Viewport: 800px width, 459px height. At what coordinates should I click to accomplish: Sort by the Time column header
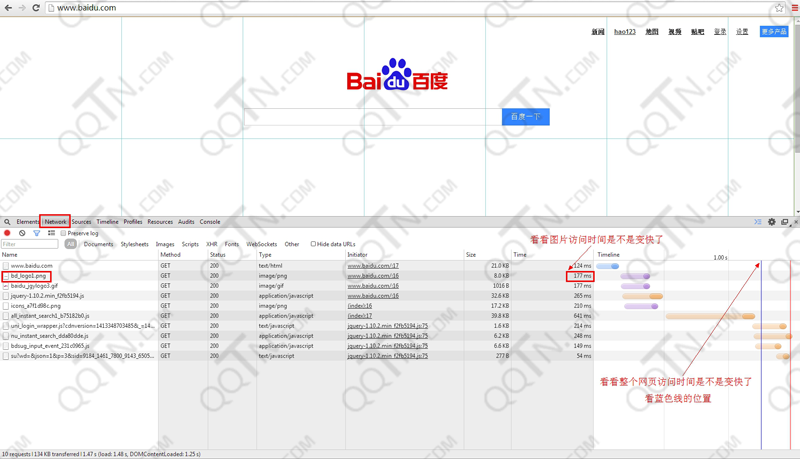click(x=553, y=254)
